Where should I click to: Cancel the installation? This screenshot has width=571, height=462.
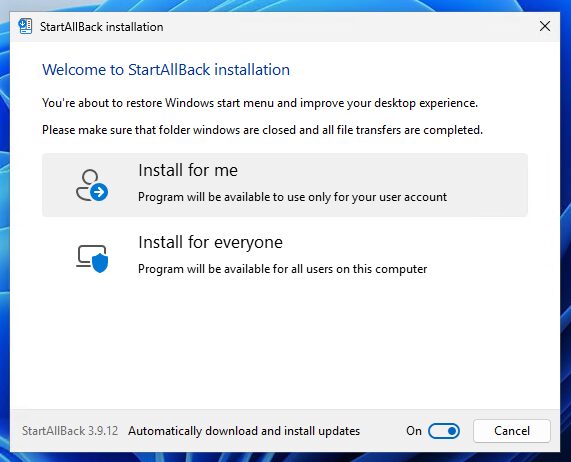click(x=512, y=431)
